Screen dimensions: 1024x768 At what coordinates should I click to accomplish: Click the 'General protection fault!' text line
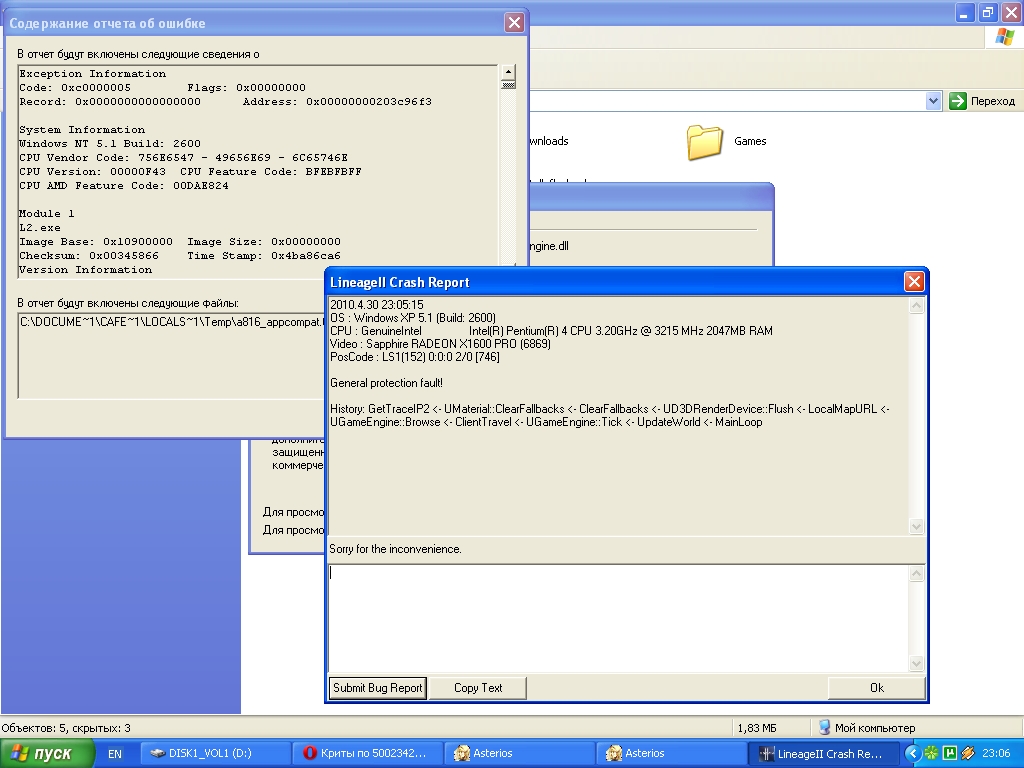(386, 383)
